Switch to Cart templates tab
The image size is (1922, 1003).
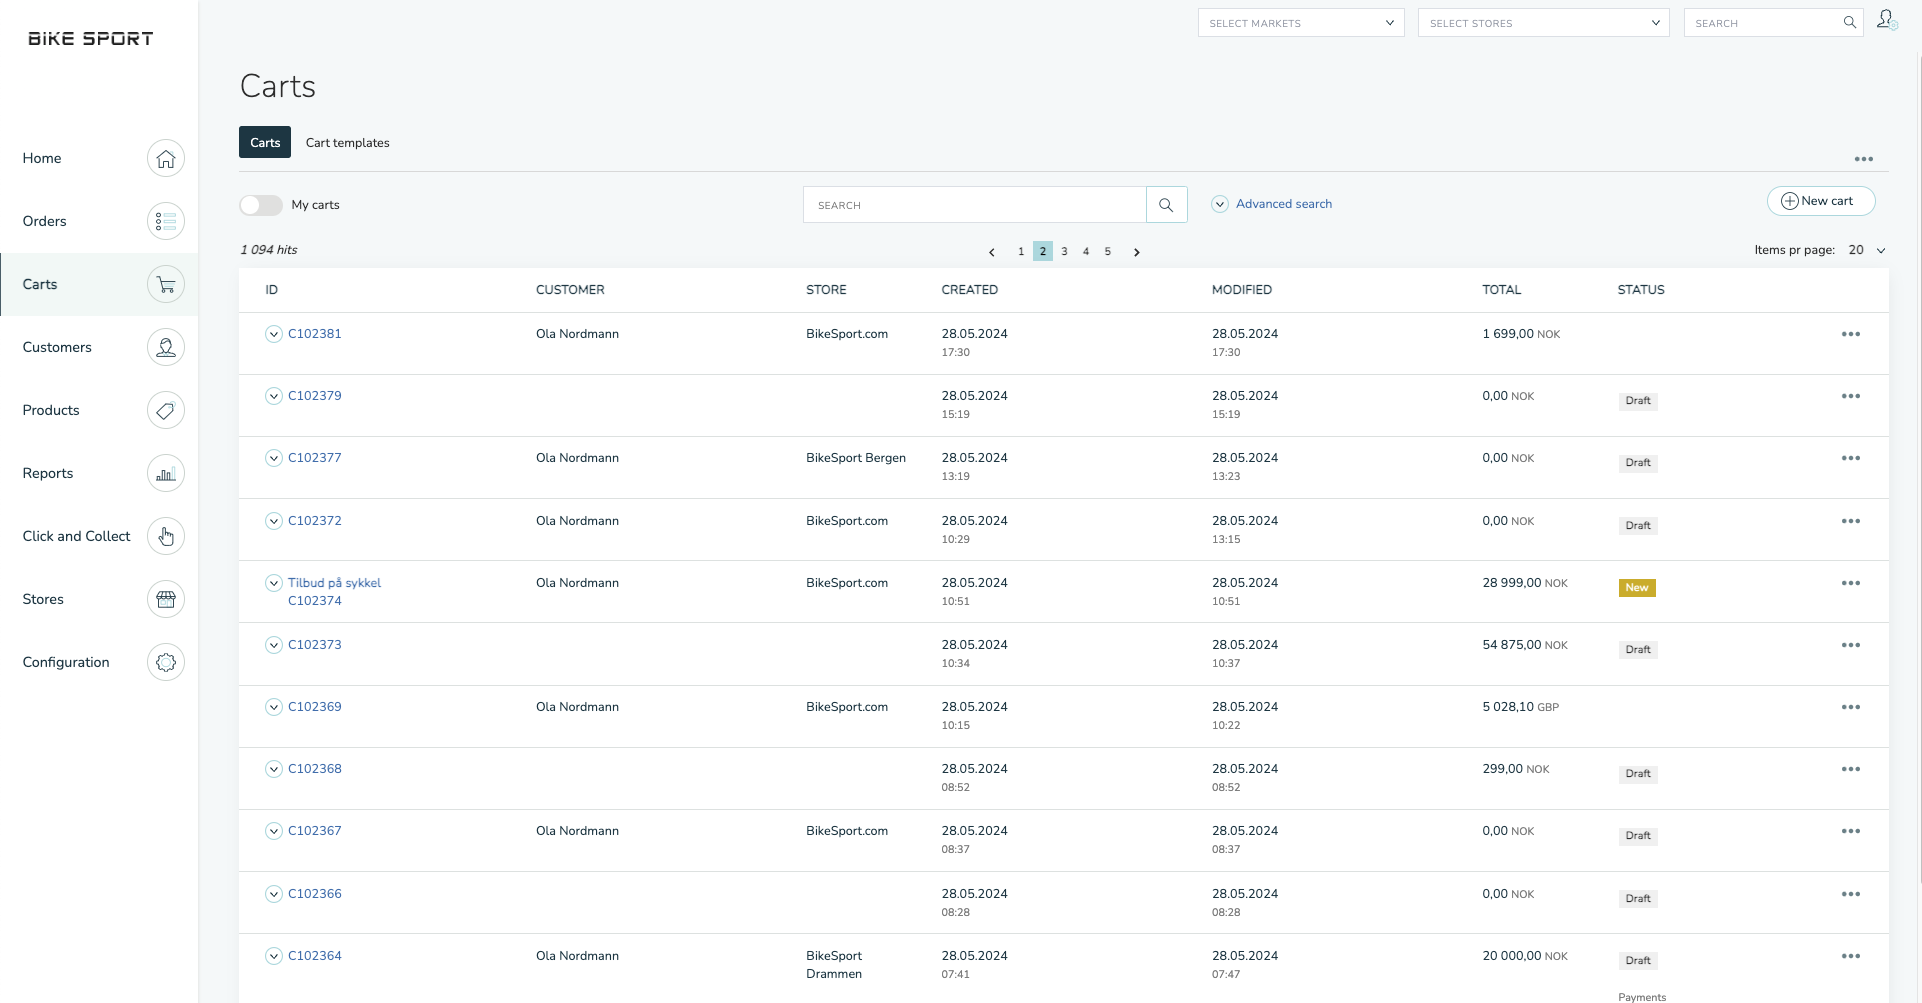(x=347, y=143)
